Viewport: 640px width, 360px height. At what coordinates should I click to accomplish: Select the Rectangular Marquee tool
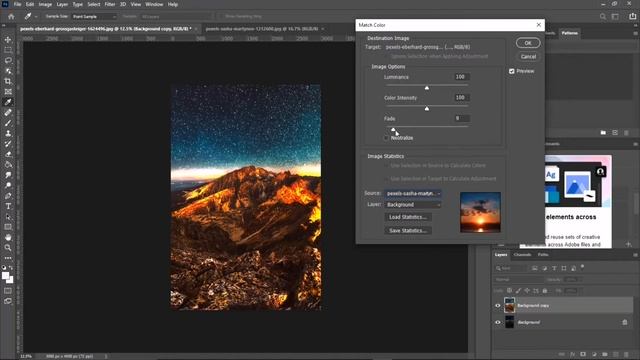8,50
